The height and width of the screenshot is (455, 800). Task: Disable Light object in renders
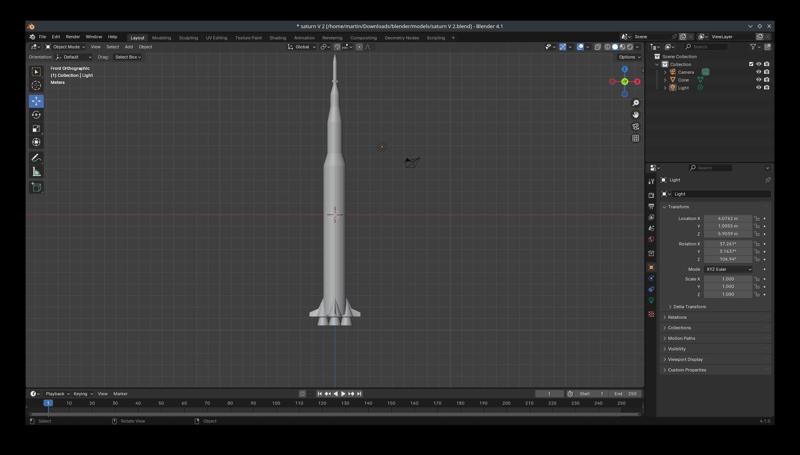[766, 88]
